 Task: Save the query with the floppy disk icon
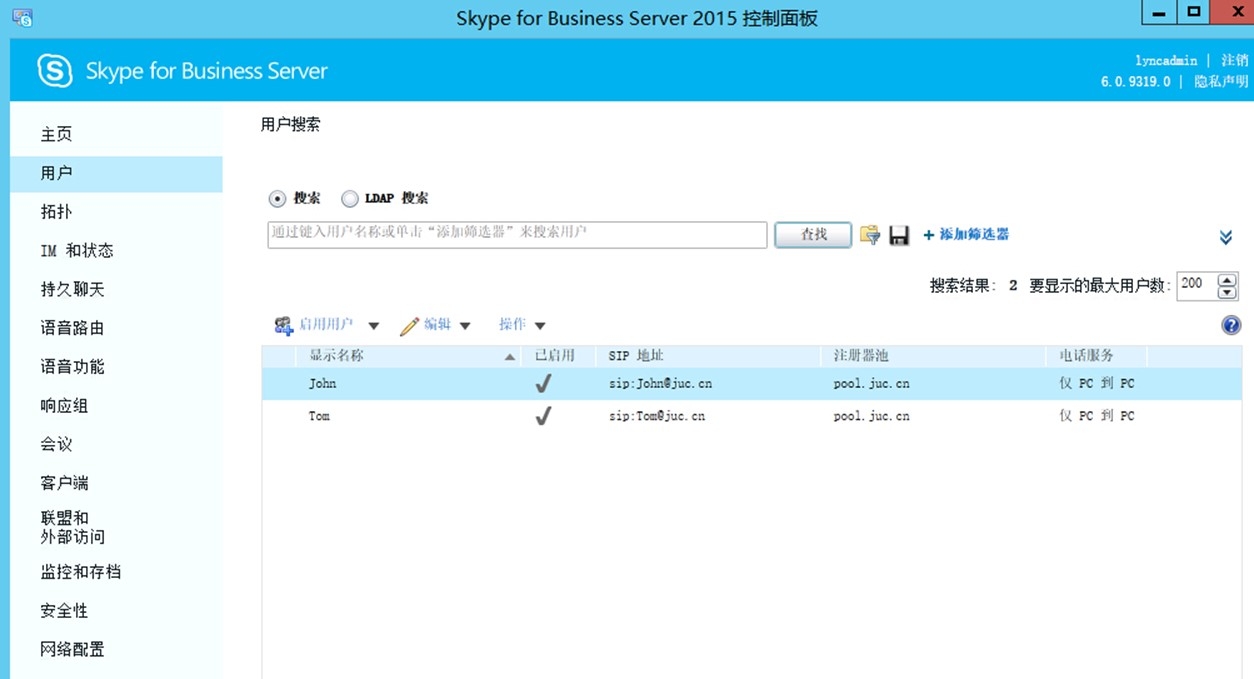[x=899, y=235]
